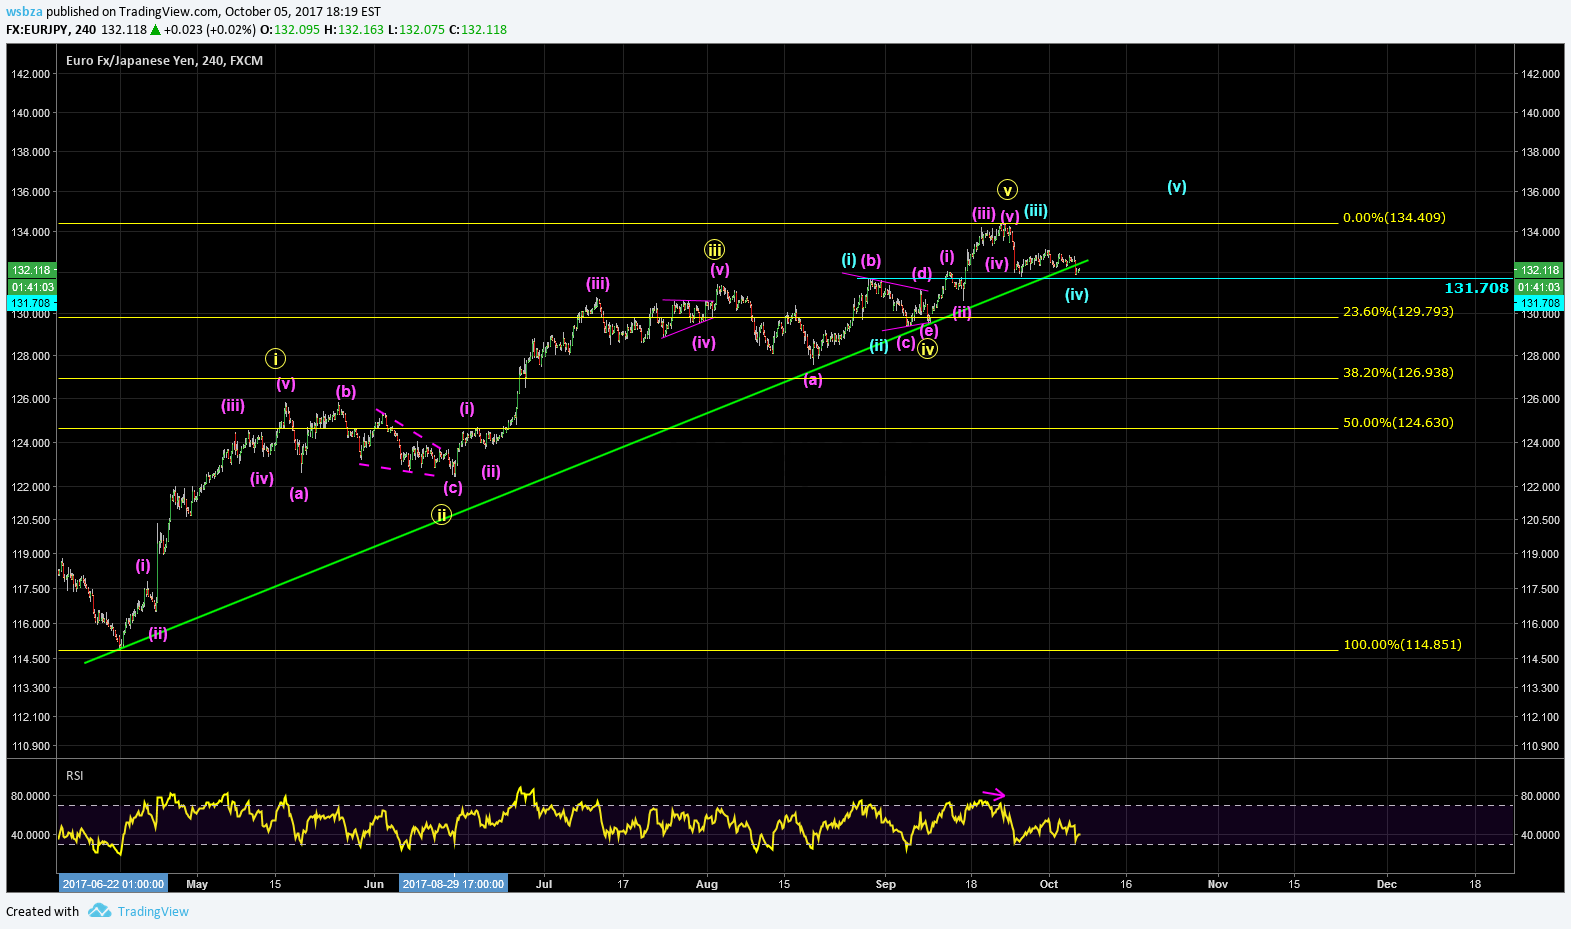
Task: Click the 2017-06-22 01:00:00 date marker
Action: [113, 884]
